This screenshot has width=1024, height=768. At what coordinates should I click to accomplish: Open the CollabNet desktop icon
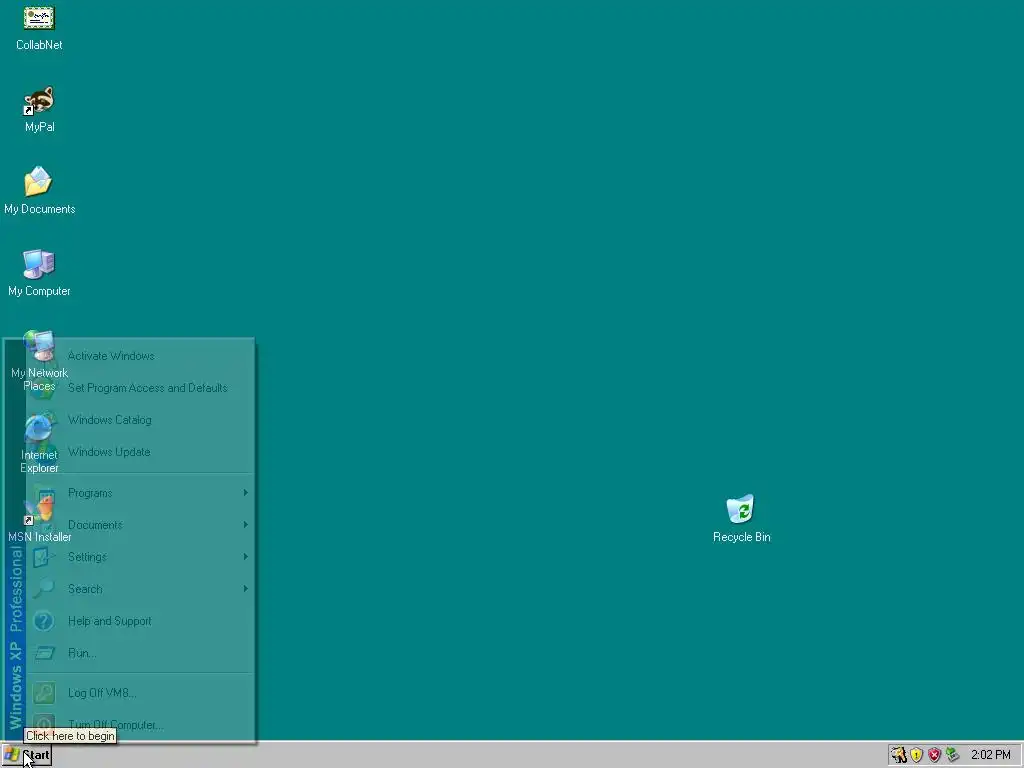(x=39, y=27)
